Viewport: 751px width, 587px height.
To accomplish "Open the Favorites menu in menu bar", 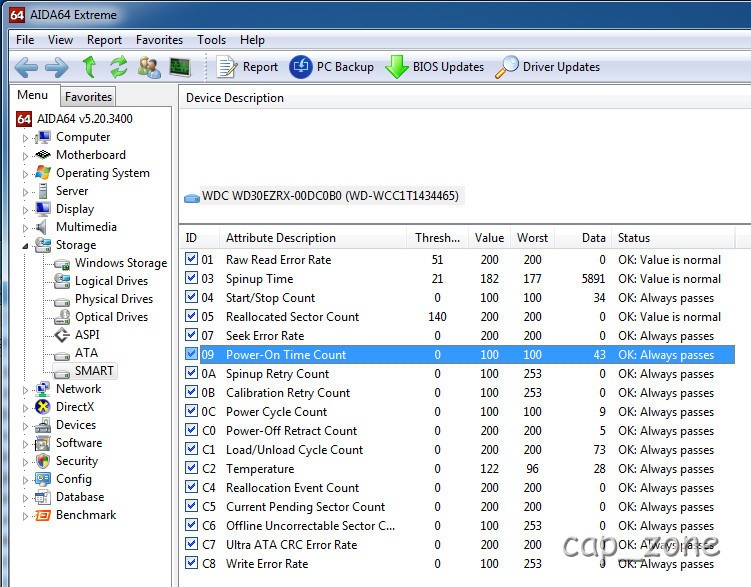I will pos(159,40).
